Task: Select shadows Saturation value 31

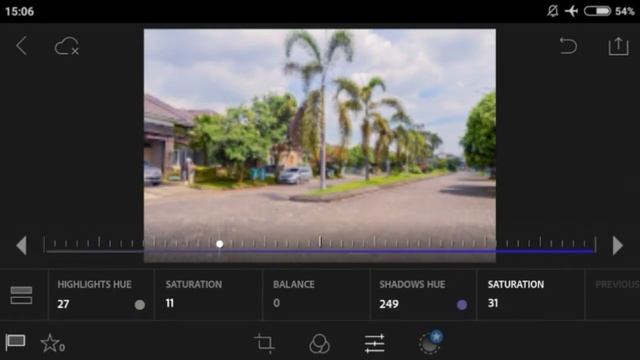Action: (531, 294)
